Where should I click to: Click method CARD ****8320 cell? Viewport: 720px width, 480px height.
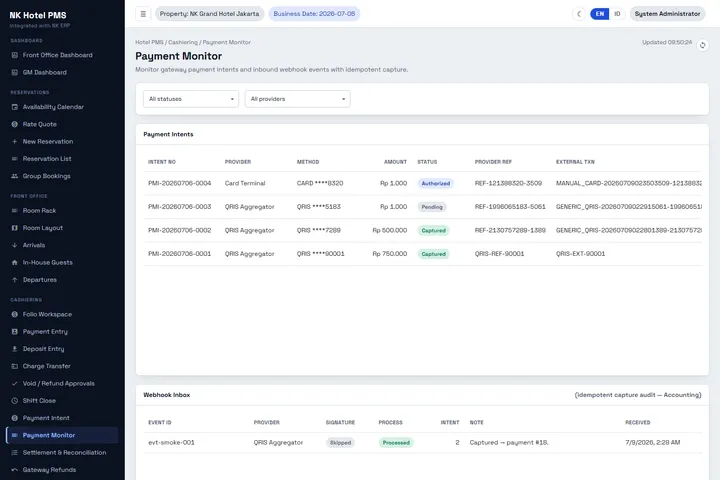point(320,183)
